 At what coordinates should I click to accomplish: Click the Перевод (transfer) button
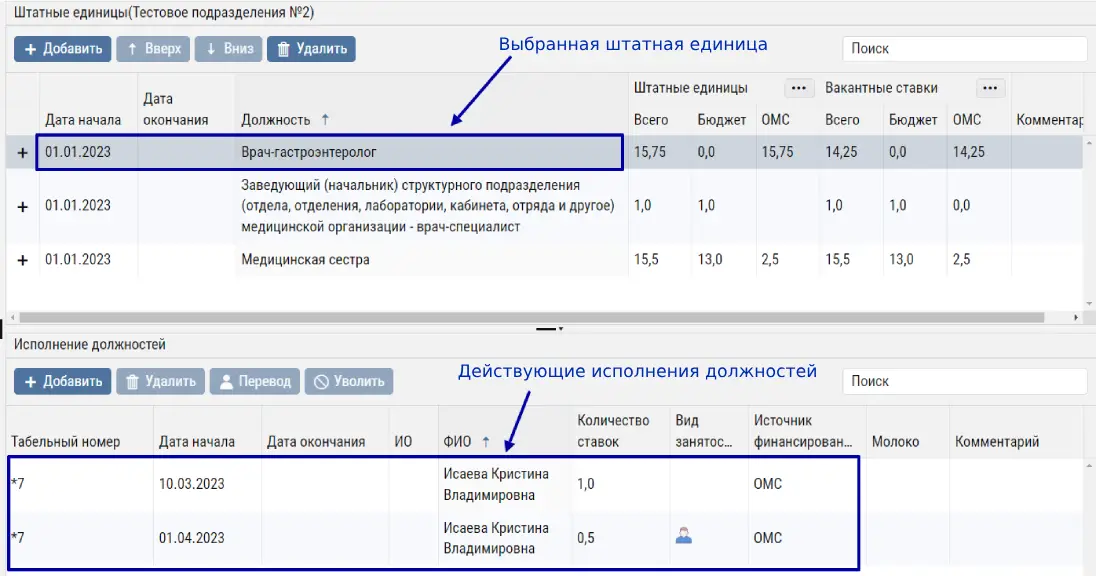(255, 381)
